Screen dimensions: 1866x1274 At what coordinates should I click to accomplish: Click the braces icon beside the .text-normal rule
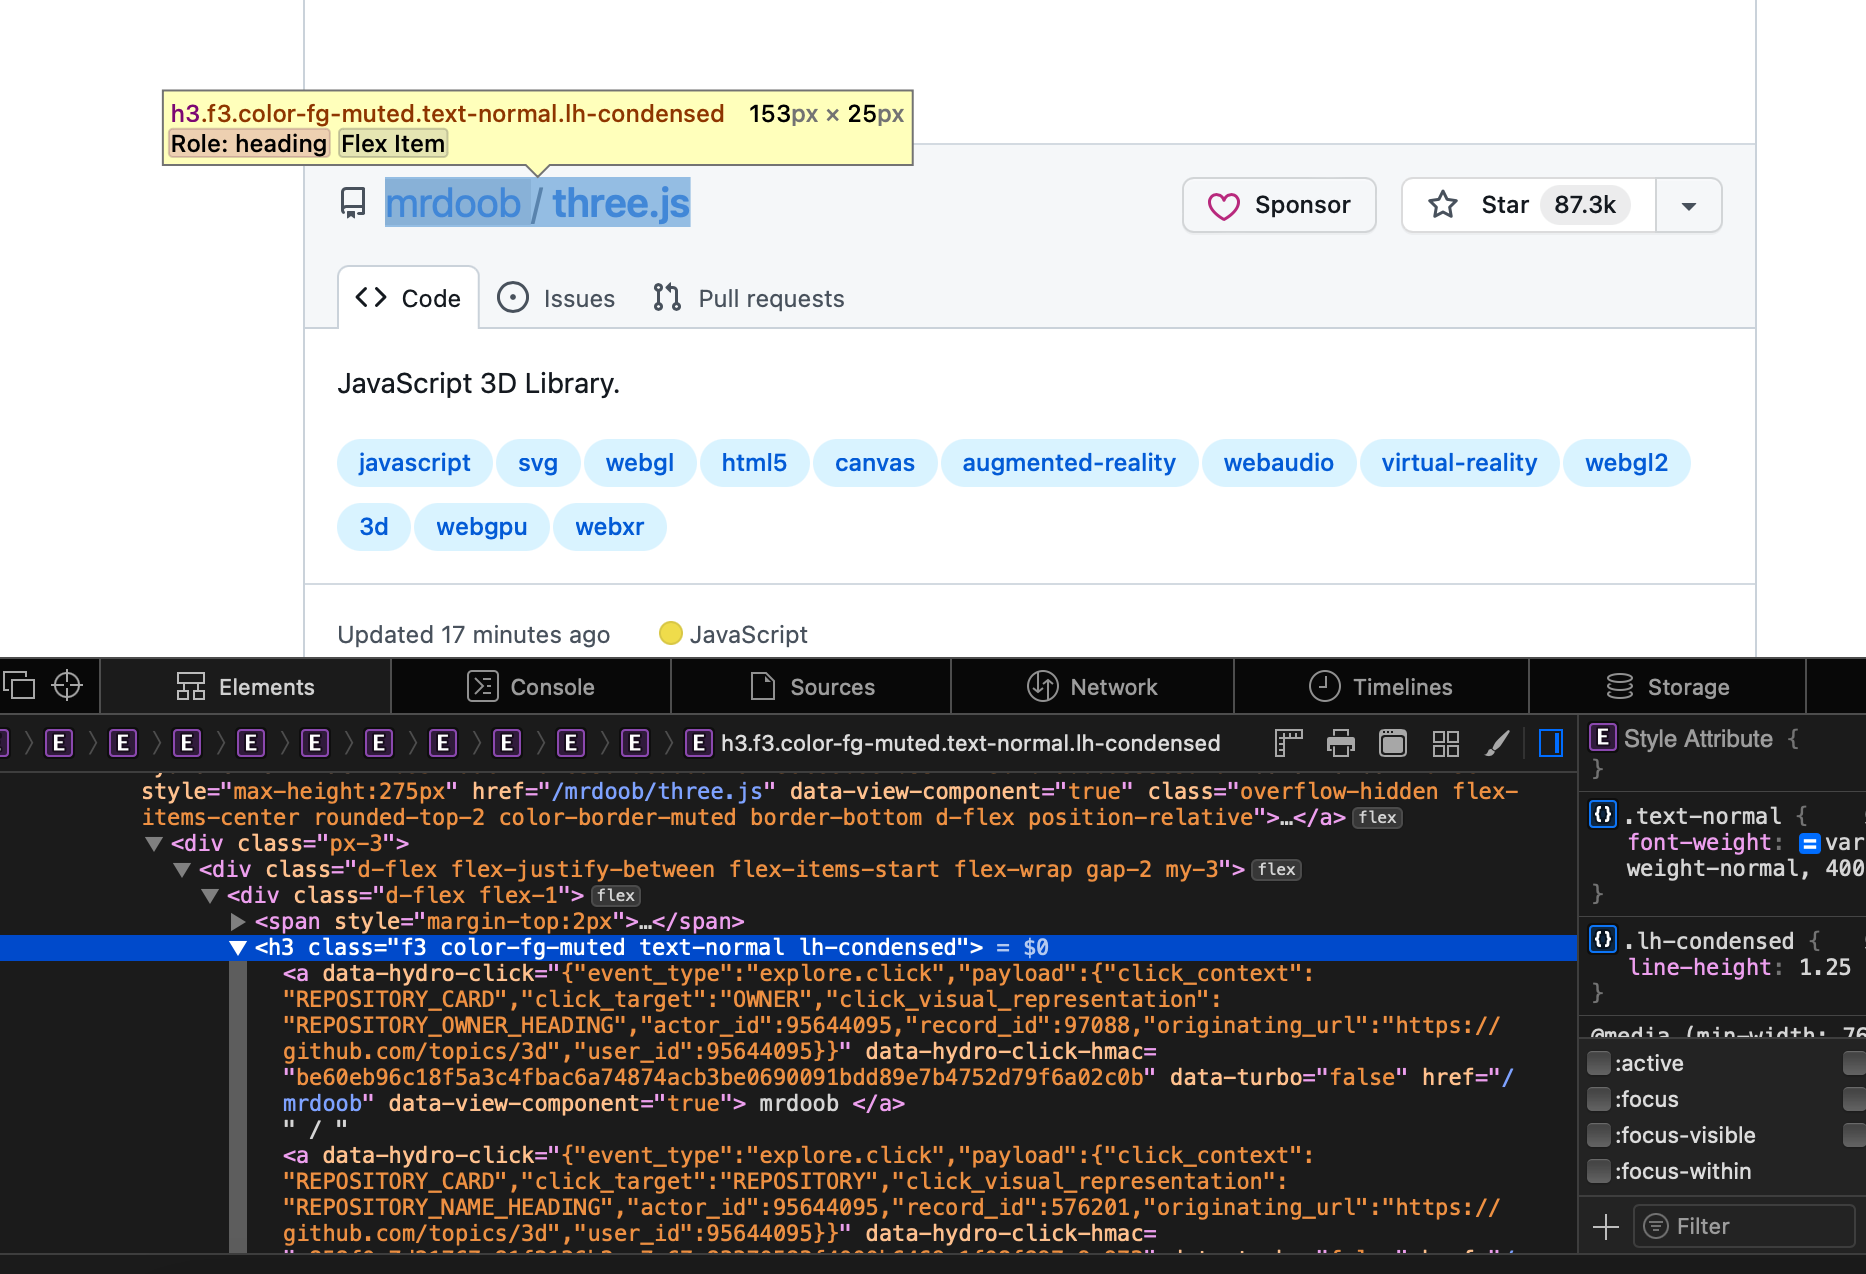1602,815
